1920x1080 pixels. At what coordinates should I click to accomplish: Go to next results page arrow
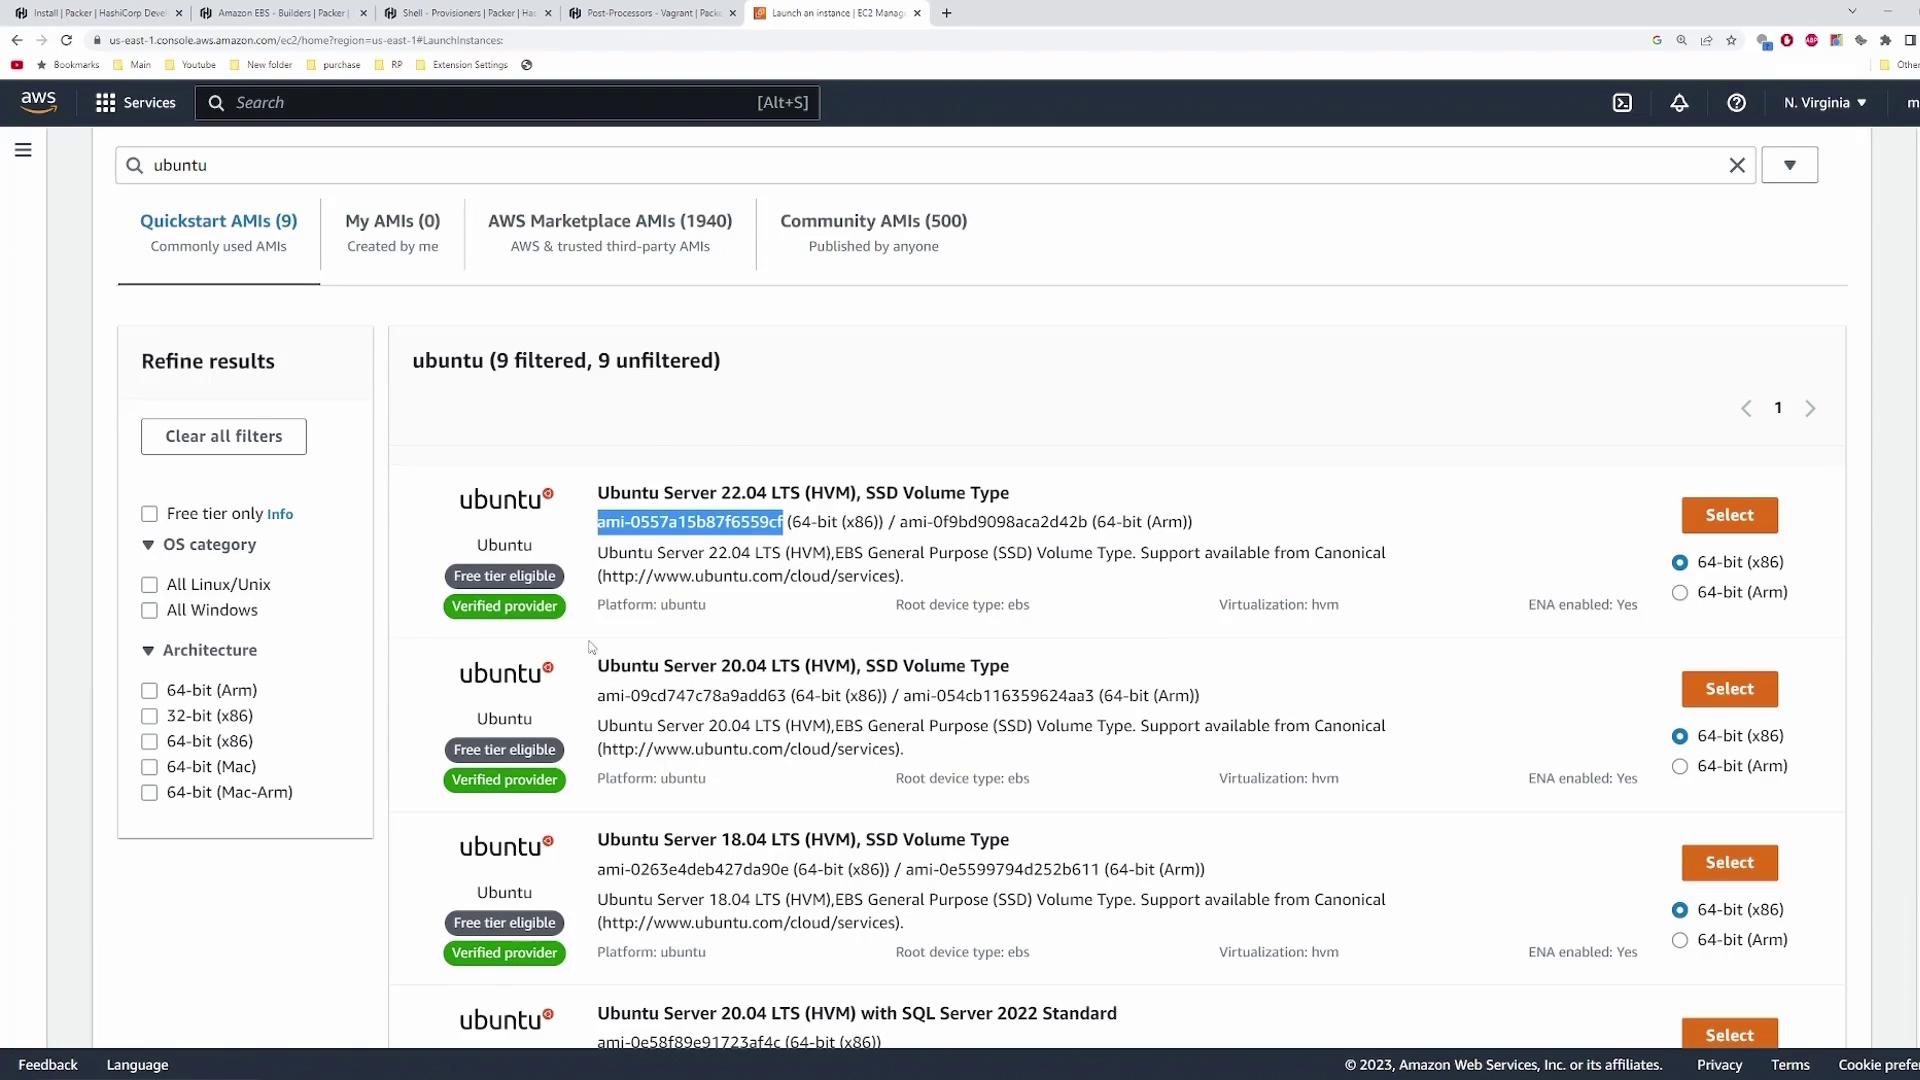coord(1810,408)
